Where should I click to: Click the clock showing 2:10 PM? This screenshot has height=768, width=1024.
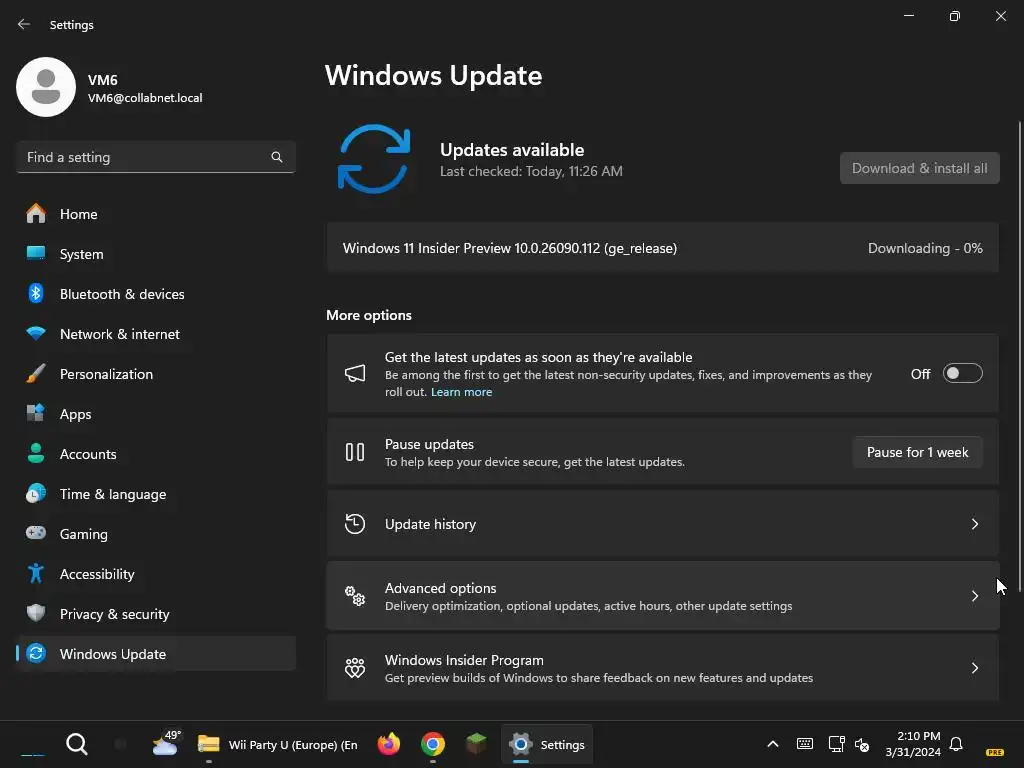[x=913, y=744]
